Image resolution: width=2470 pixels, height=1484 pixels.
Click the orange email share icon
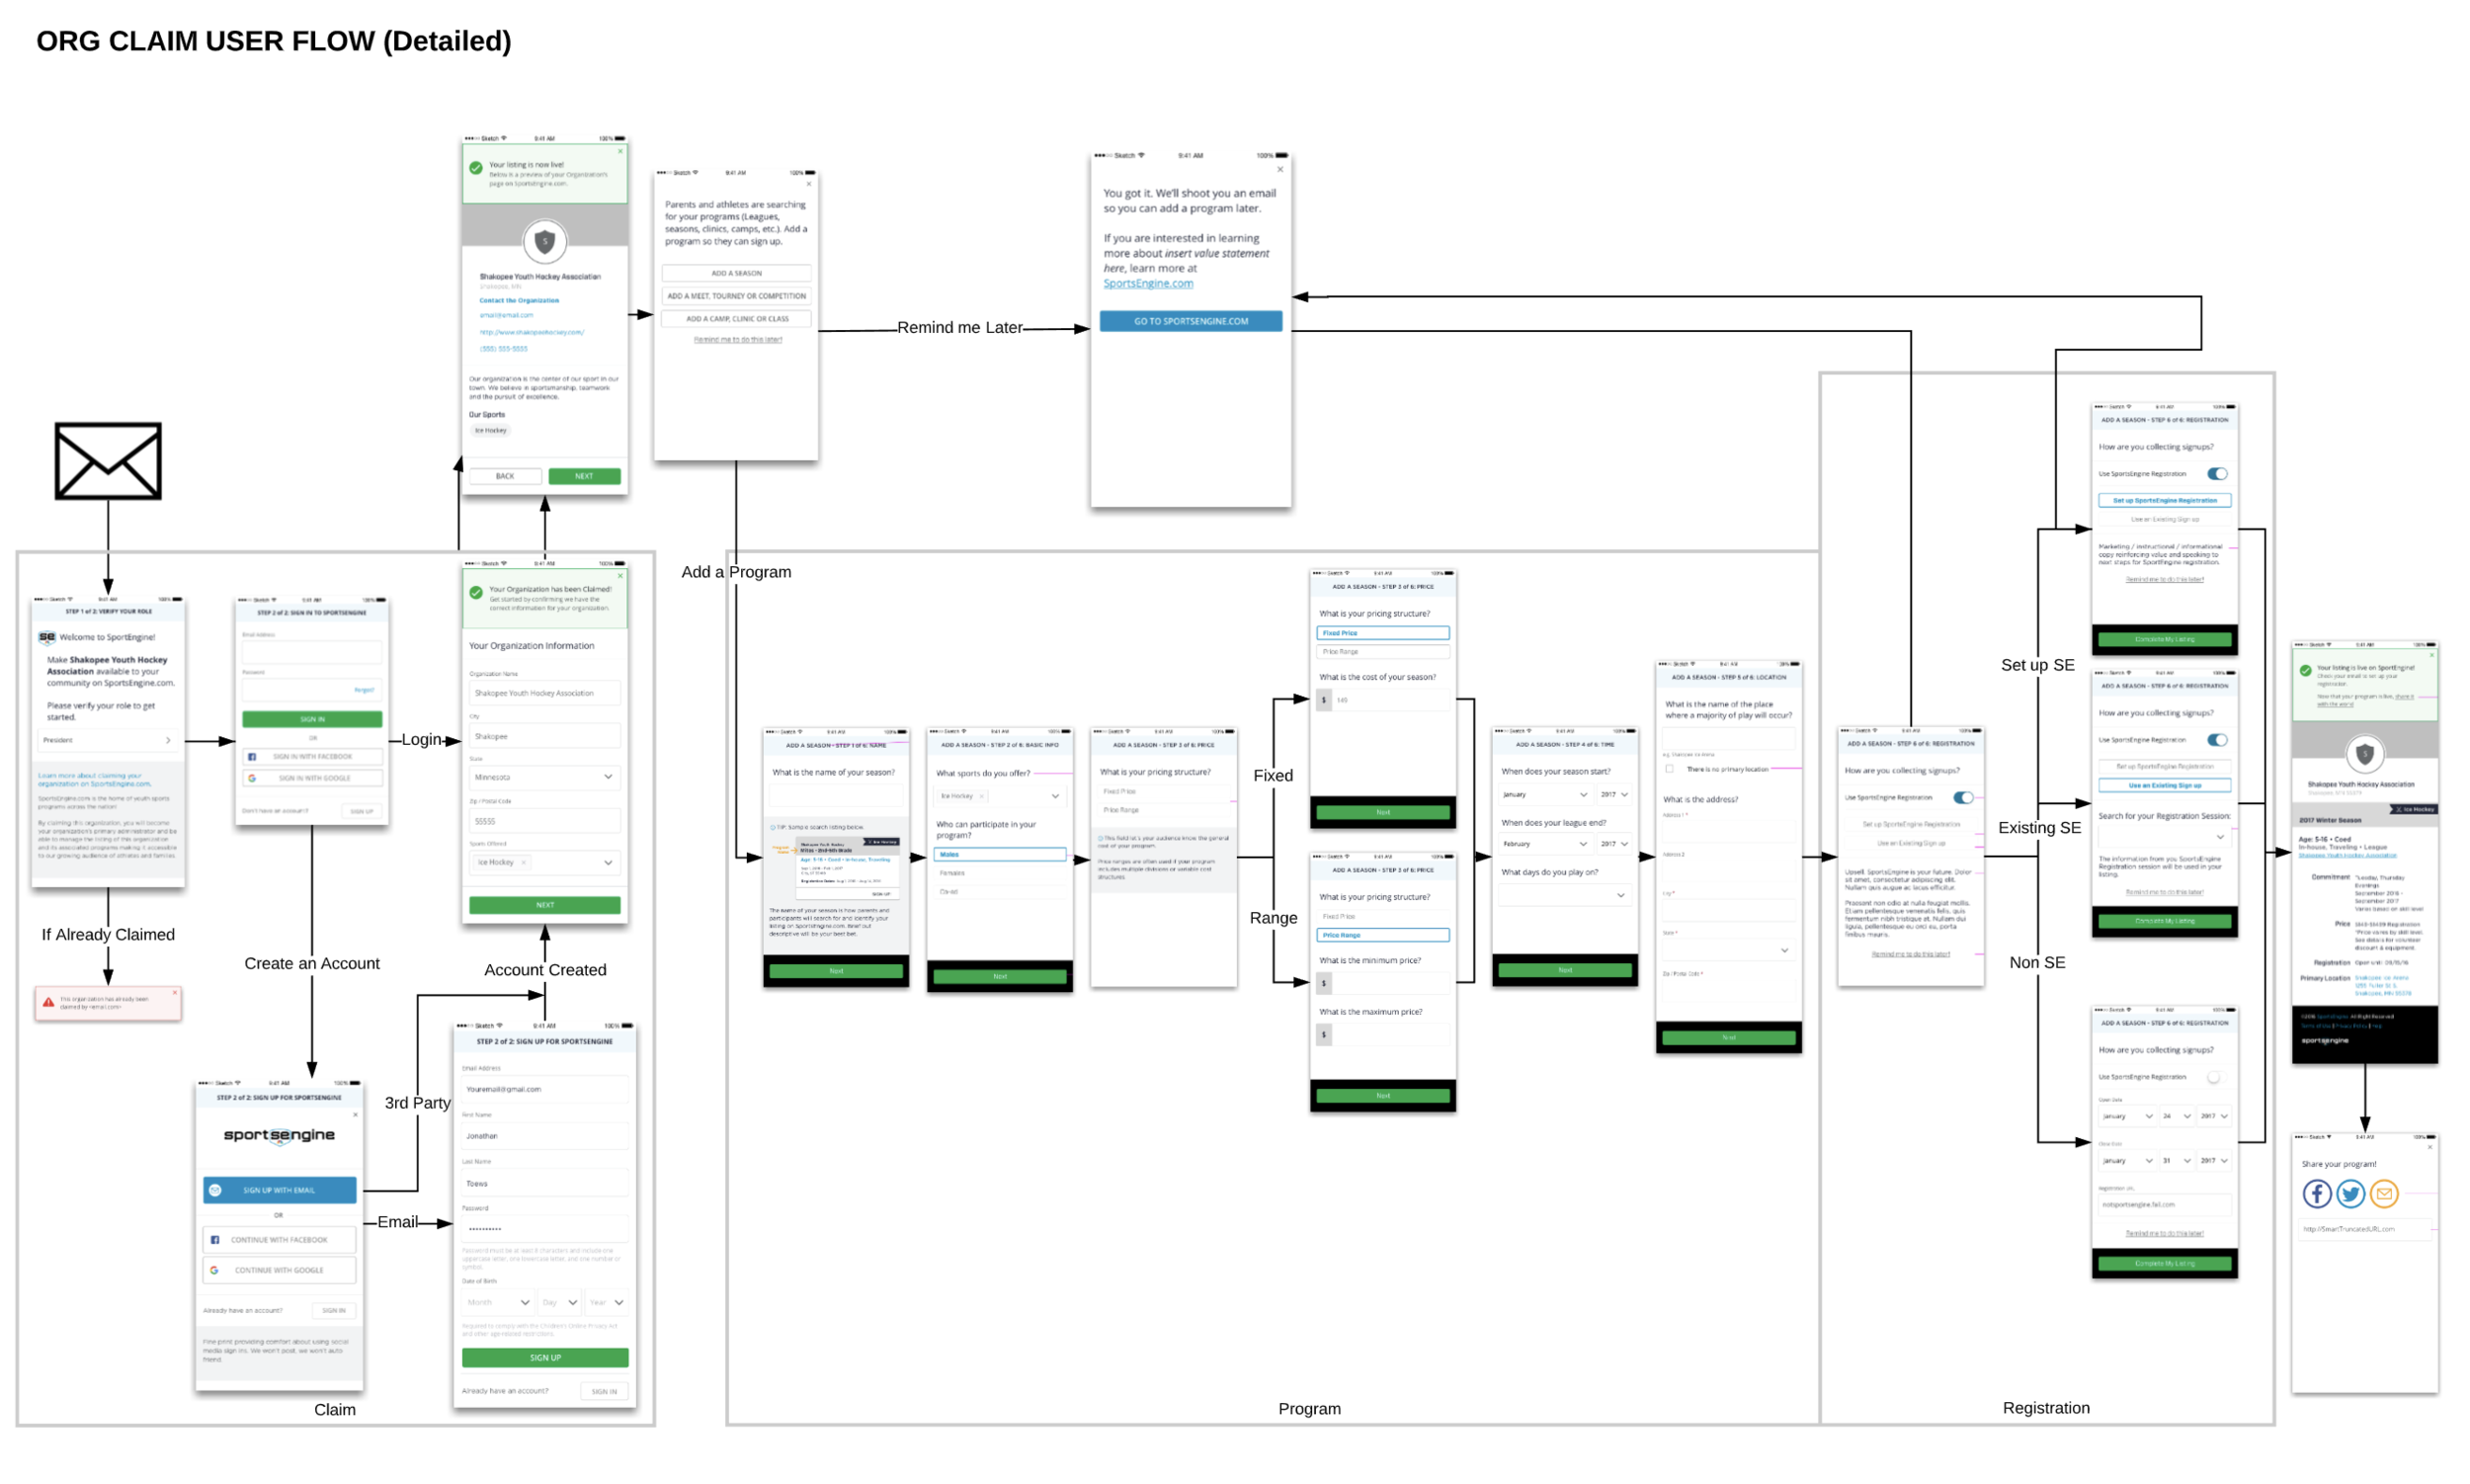[x=2384, y=1193]
